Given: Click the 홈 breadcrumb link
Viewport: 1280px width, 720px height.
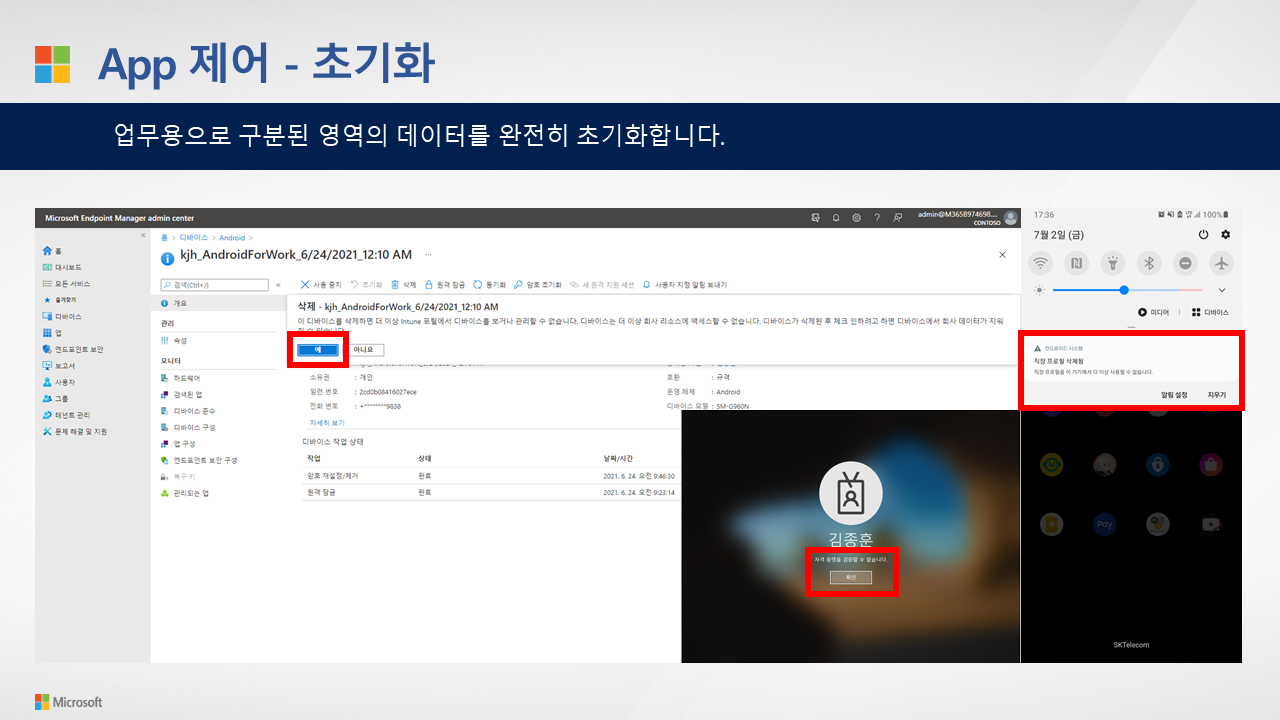Looking at the screenshot, I should click(165, 238).
